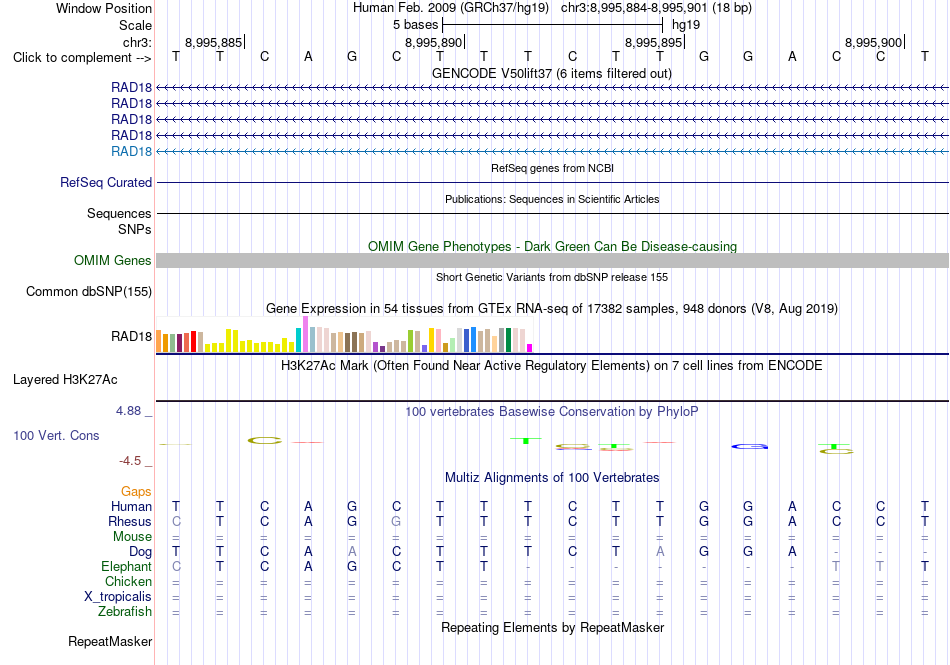Click the 4.88 PhyloP upper limit value
This screenshot has height=665, width=950.
pyautogui.click(x=128, y=411)
